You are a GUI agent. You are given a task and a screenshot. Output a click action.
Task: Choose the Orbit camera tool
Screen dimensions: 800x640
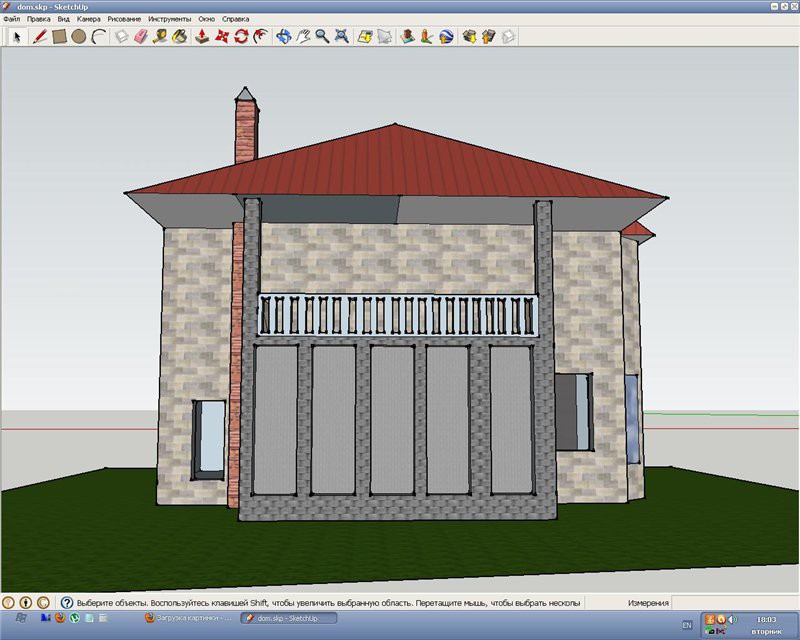[283, 37]
